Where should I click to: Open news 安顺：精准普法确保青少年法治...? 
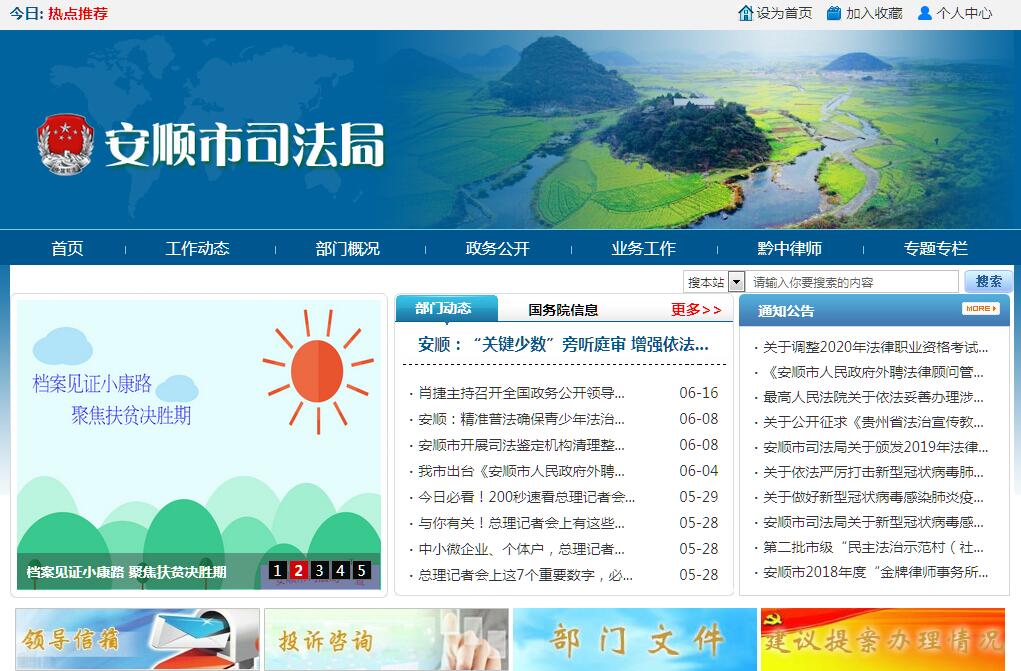[x=521, y=419]
